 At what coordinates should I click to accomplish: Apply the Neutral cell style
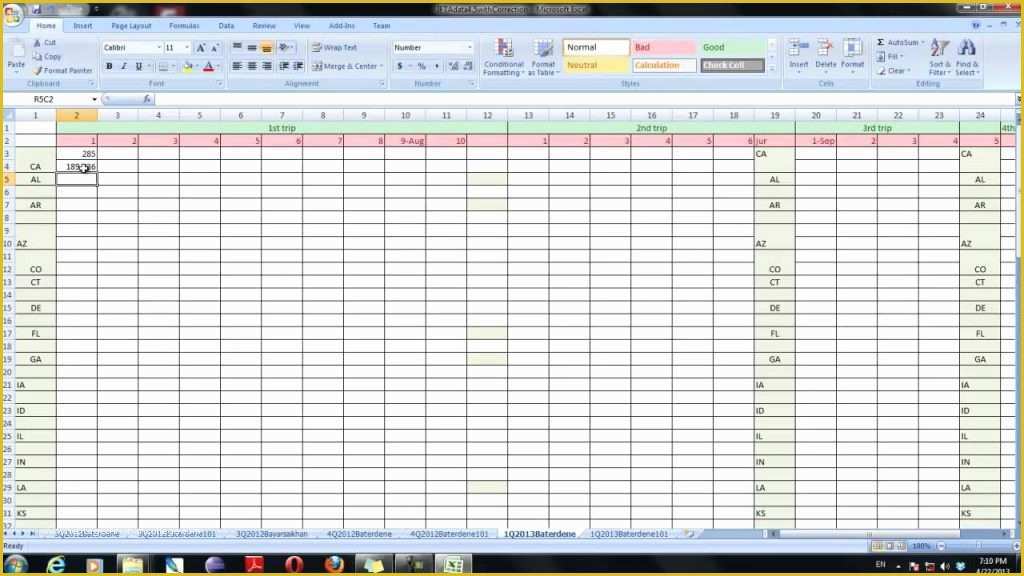[x=596, y=65]
